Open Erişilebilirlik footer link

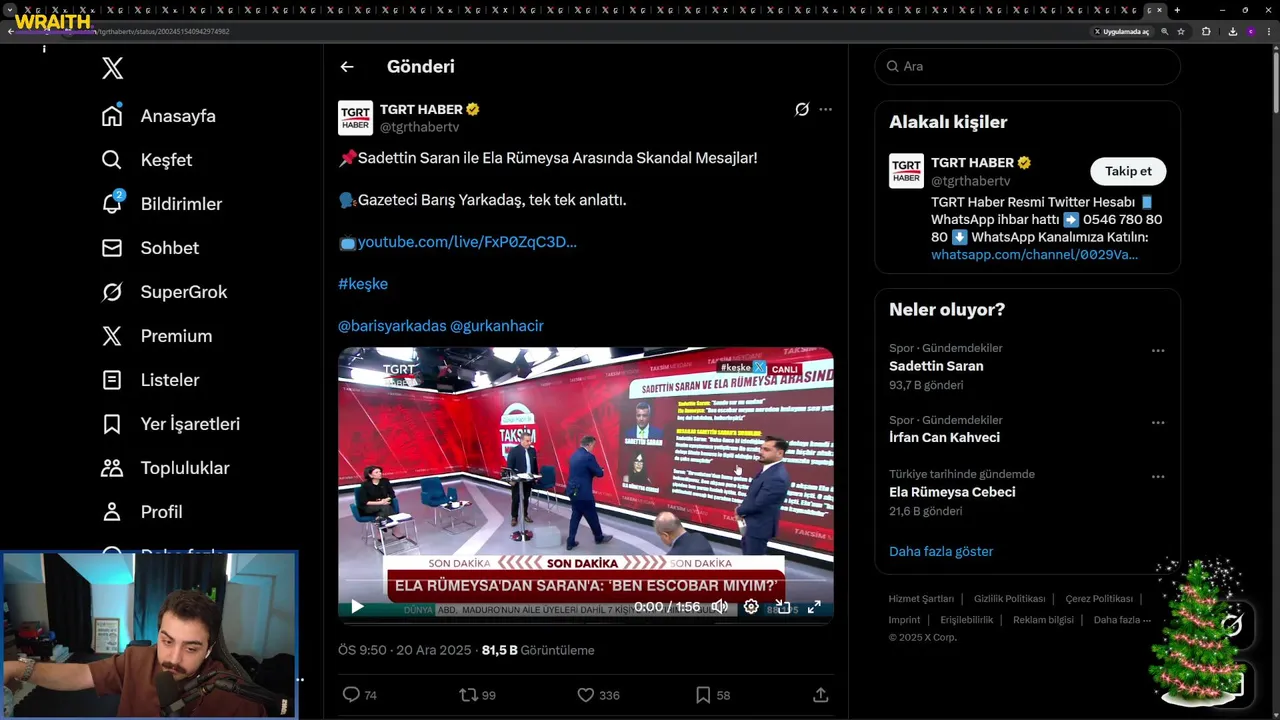(x=967, y=620)
